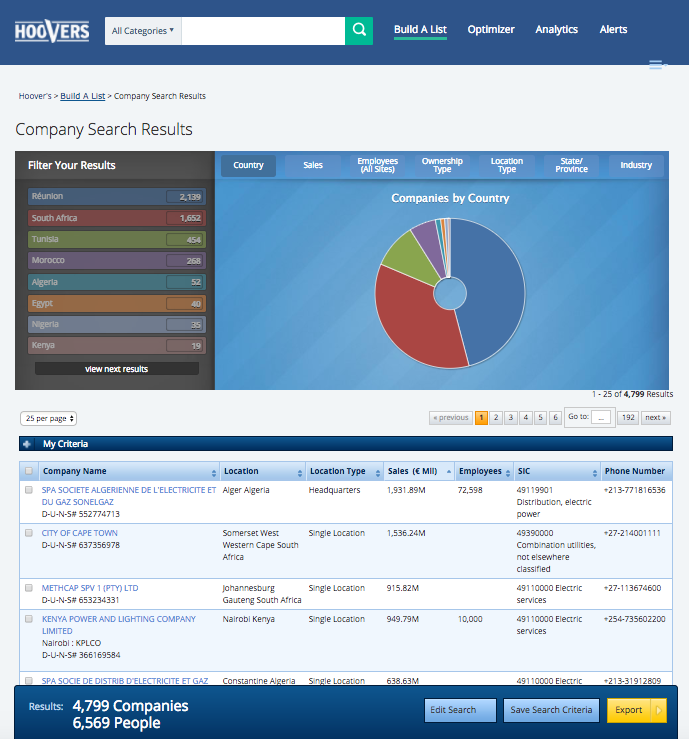Image resolution: width=689 pixels, height=739 pixels.
Task: Go to next results page
Action: pos(656,418)
